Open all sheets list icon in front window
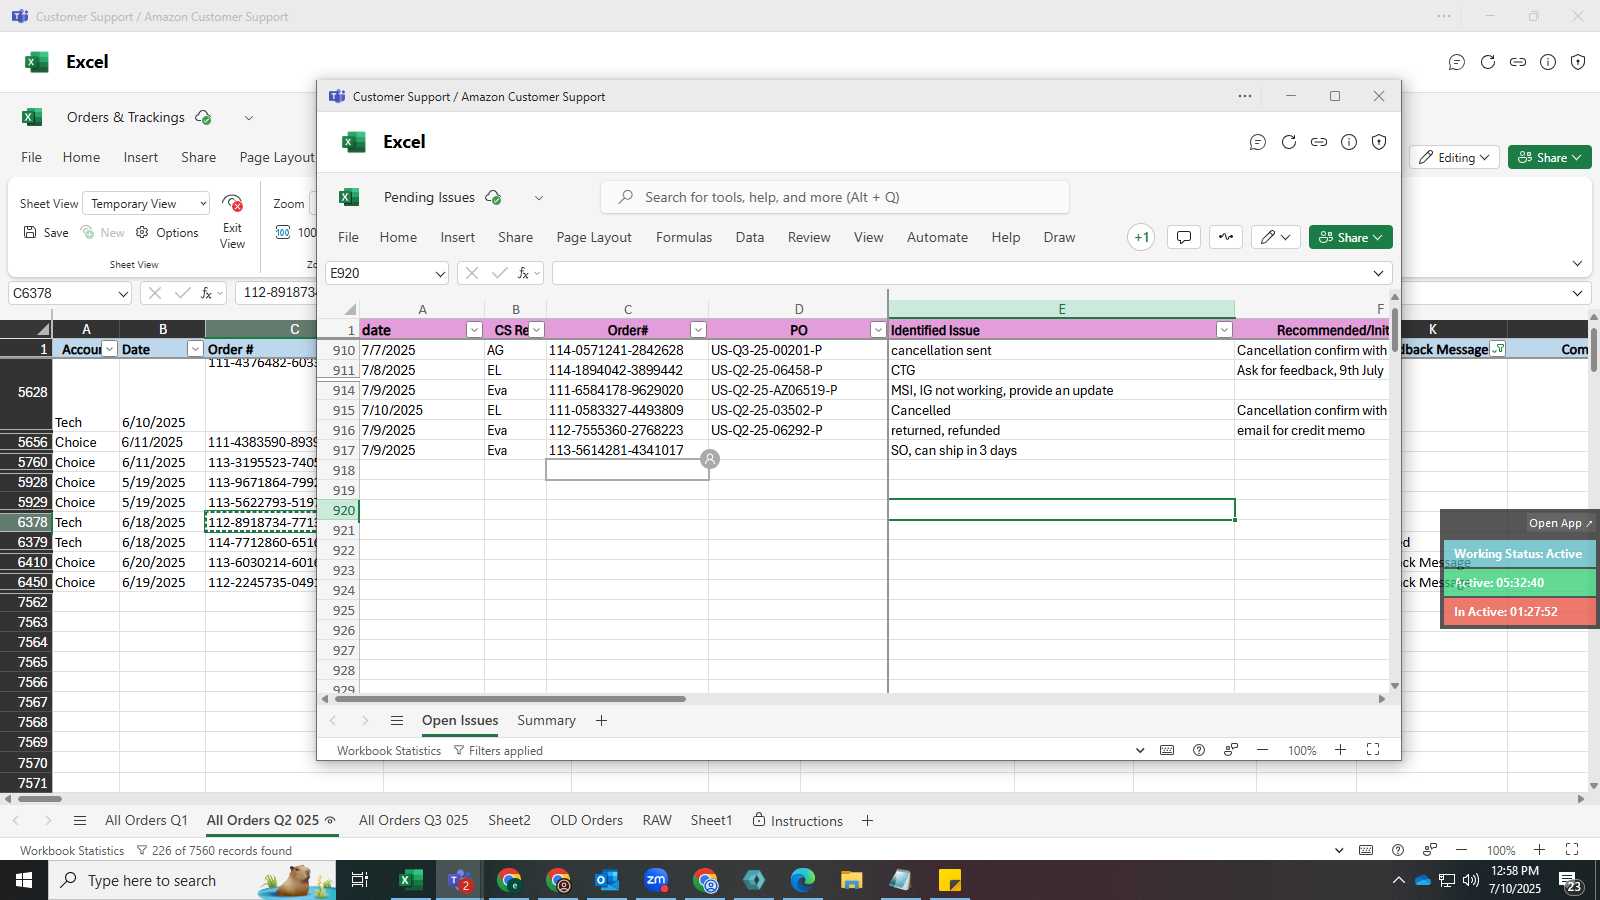 tap(397, 720)
